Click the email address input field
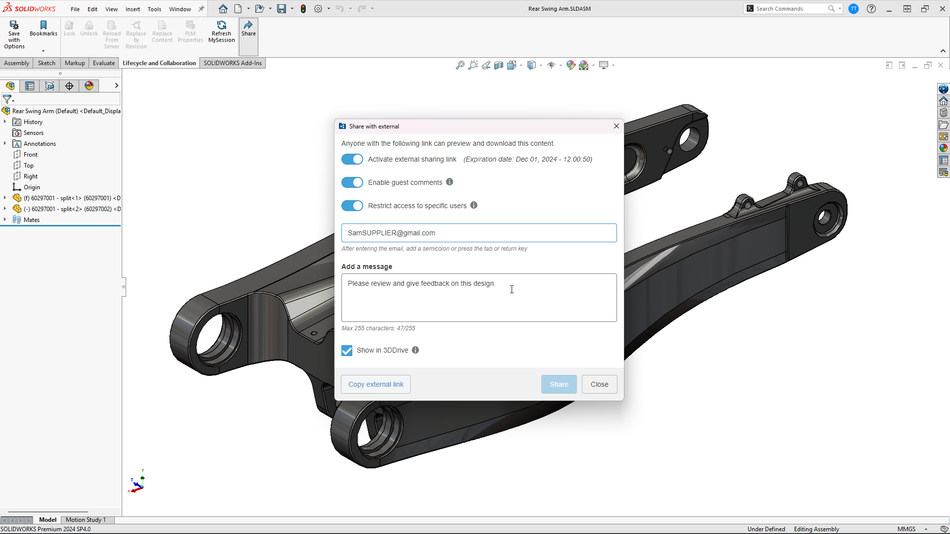The height and width of the screenshot is (534, 950). [x=478, y=233]
